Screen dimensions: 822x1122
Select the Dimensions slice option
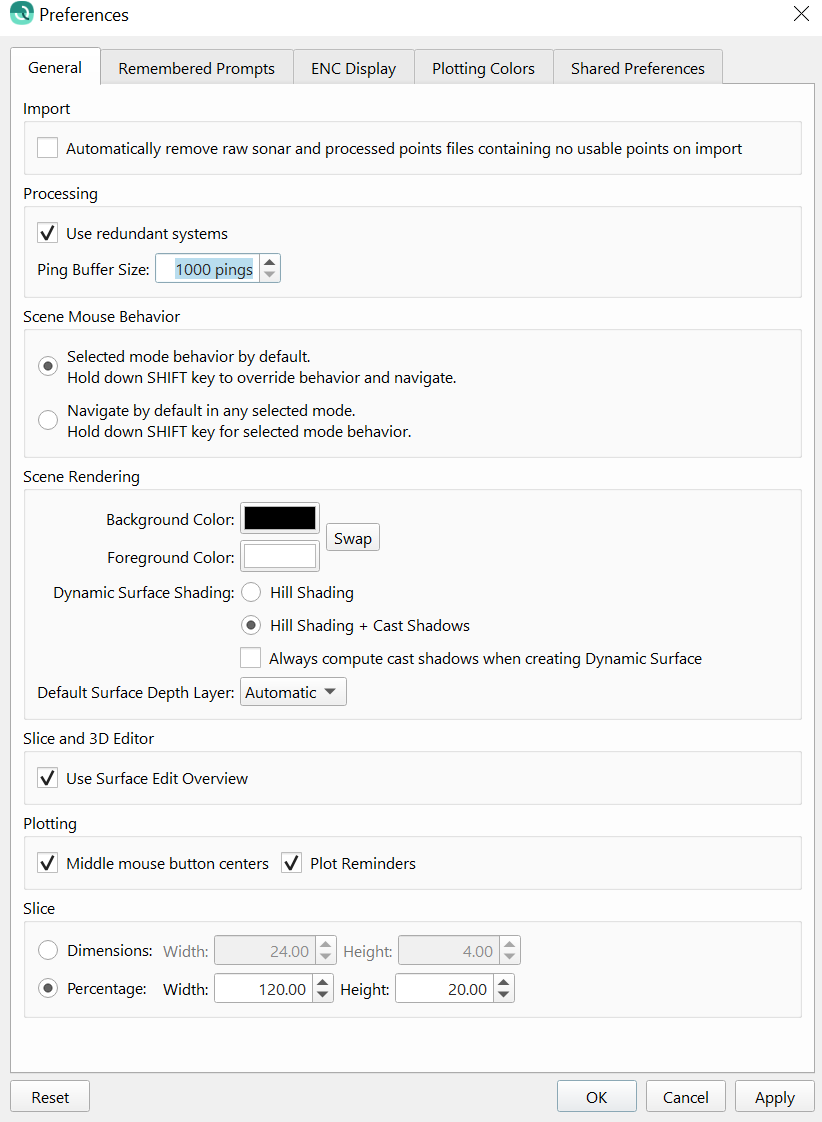point(47,950)
